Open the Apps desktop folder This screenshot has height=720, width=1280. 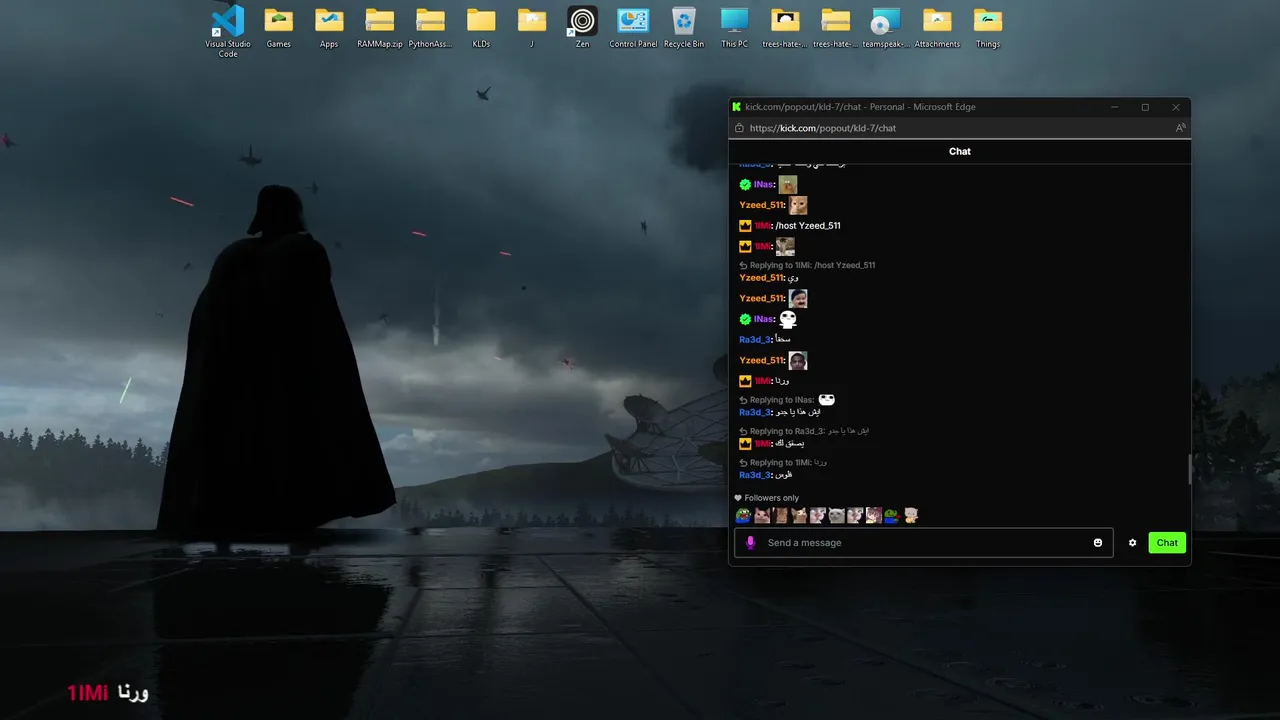[329, 28]
